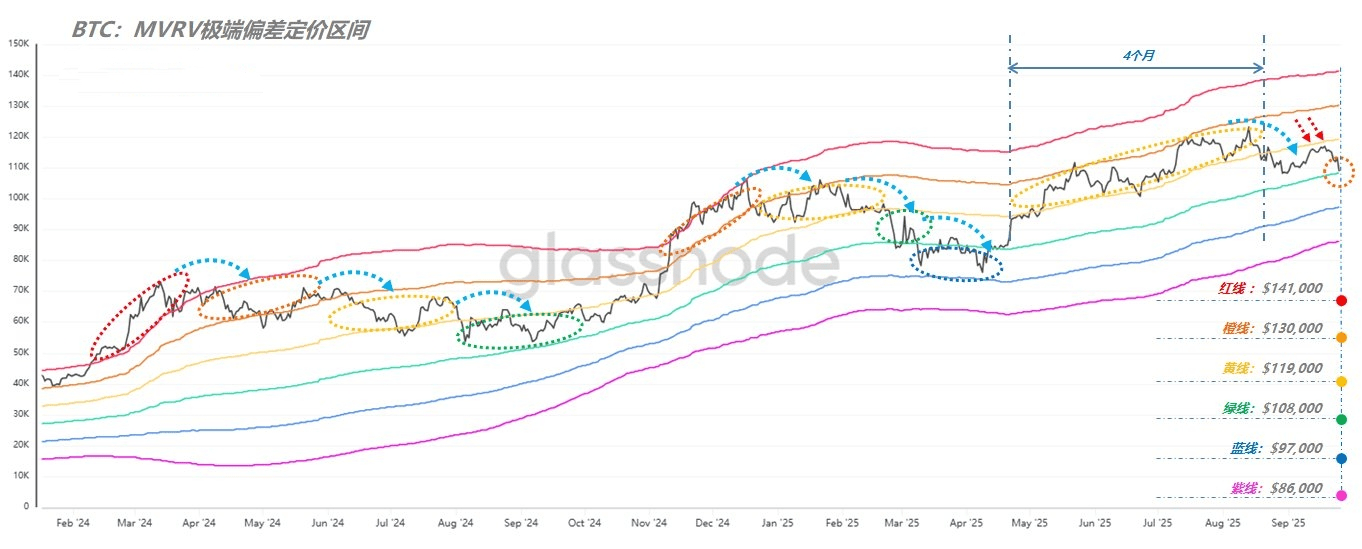Click the yellow dot beside 黄线 $119,000
Screen dimensions: 1362x549
point(1341,382)
